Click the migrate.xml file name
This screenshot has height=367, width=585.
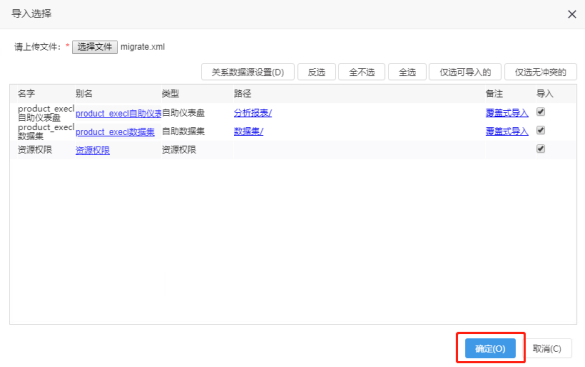pyautogui.click(x=143, y=47)
